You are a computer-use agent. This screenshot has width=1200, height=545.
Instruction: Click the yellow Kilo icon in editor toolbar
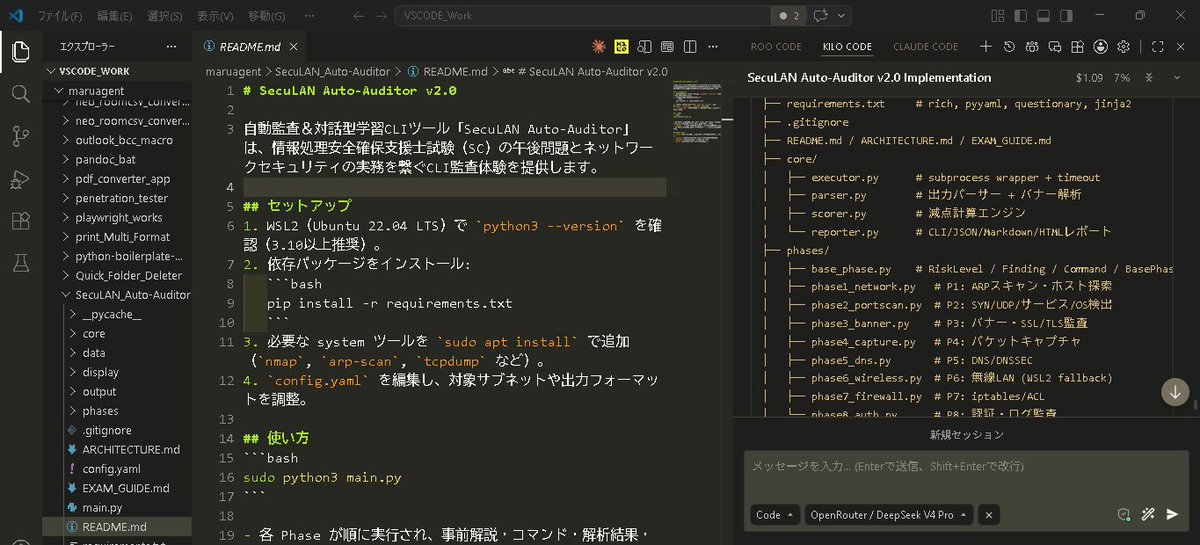click(621, 46)
